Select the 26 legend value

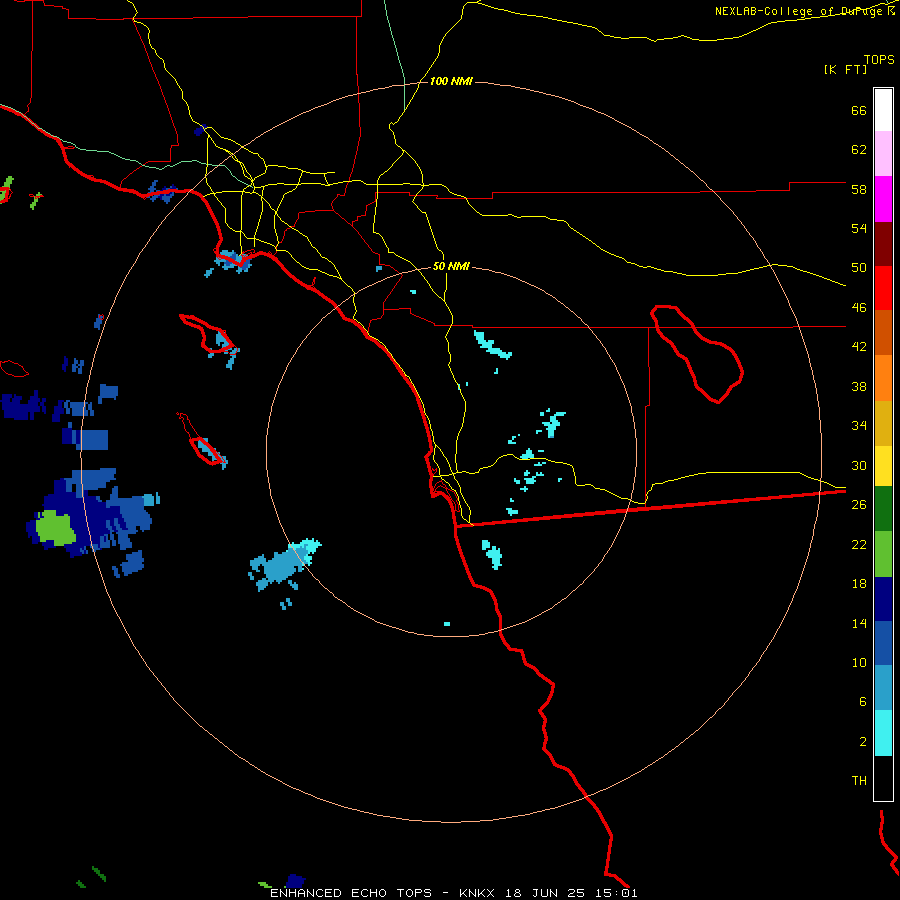click(x=859, y=505)
